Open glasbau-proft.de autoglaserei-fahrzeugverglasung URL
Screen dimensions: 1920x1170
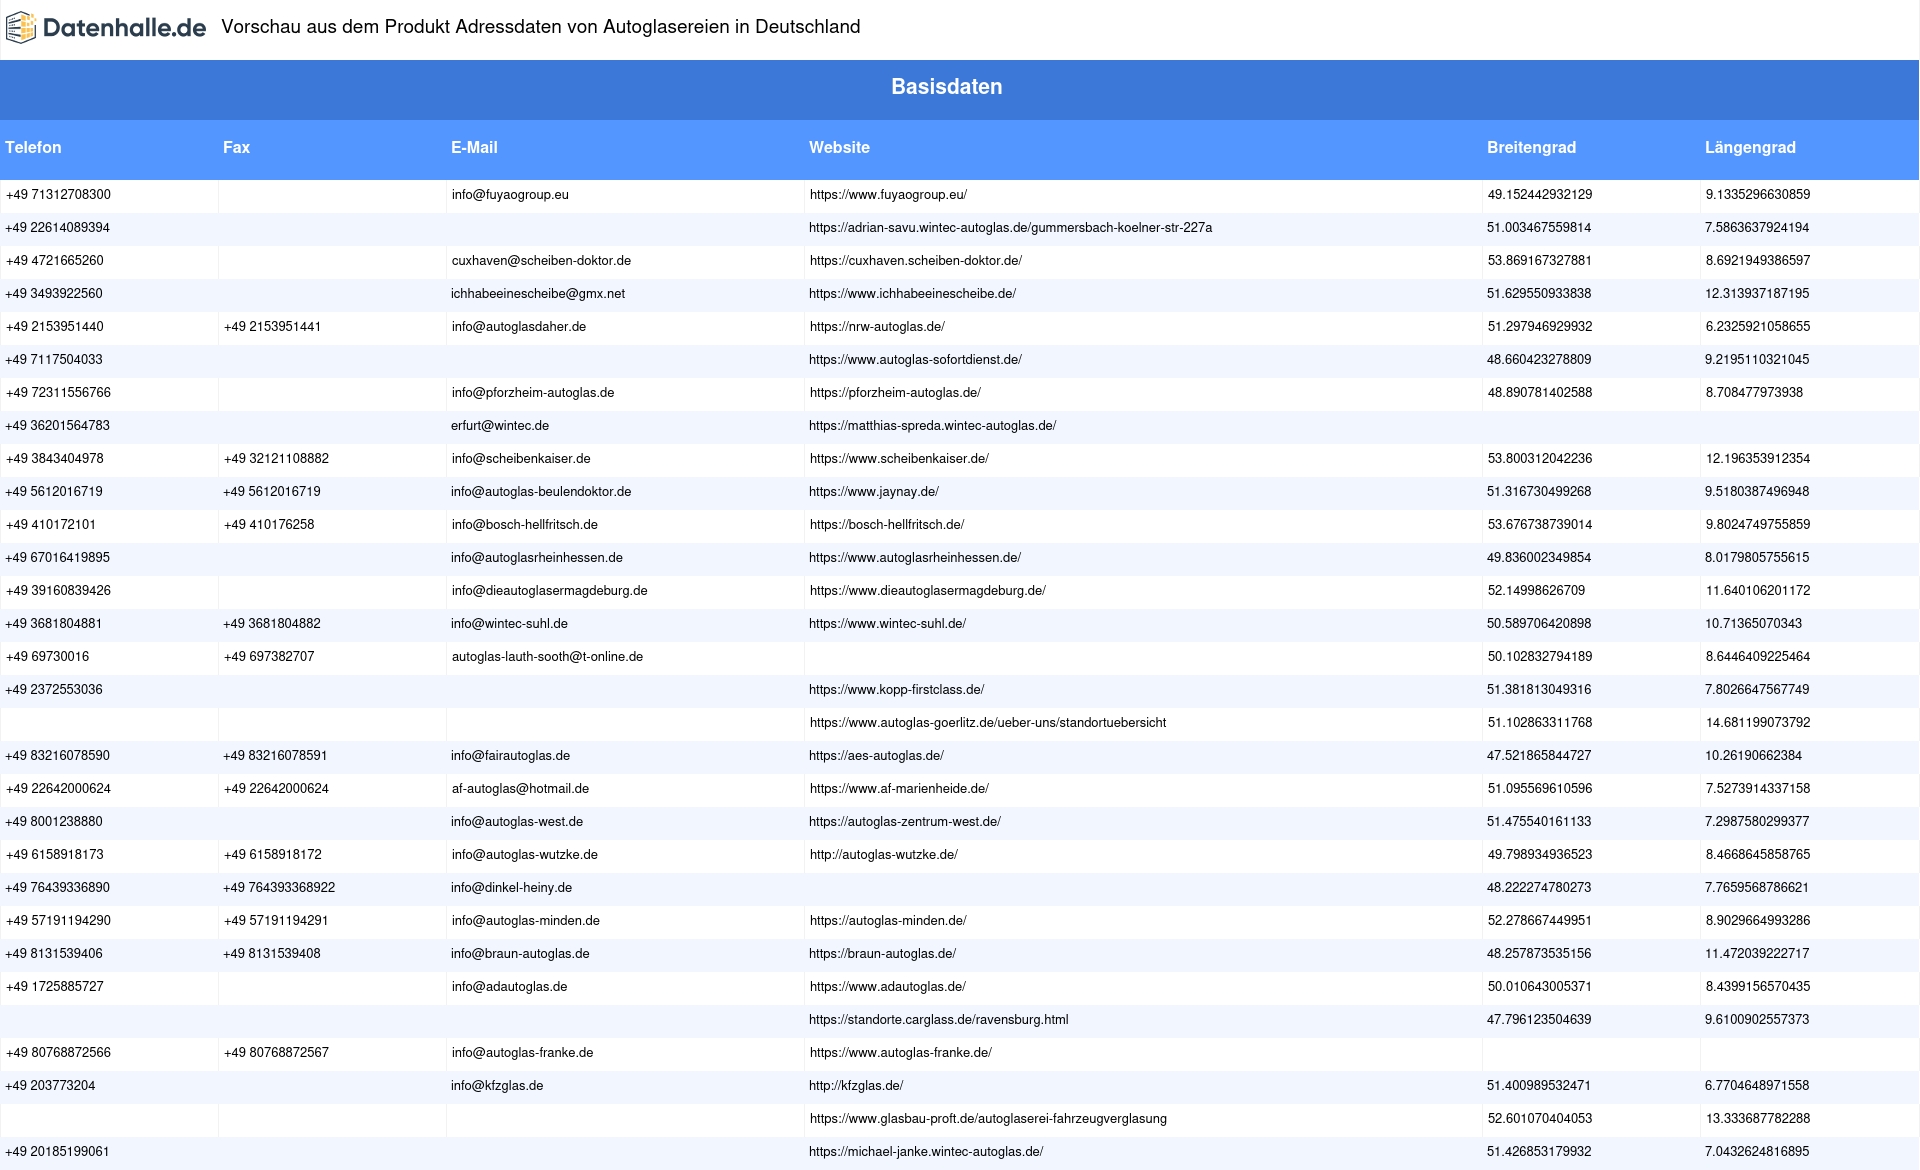coord(988,1119)
